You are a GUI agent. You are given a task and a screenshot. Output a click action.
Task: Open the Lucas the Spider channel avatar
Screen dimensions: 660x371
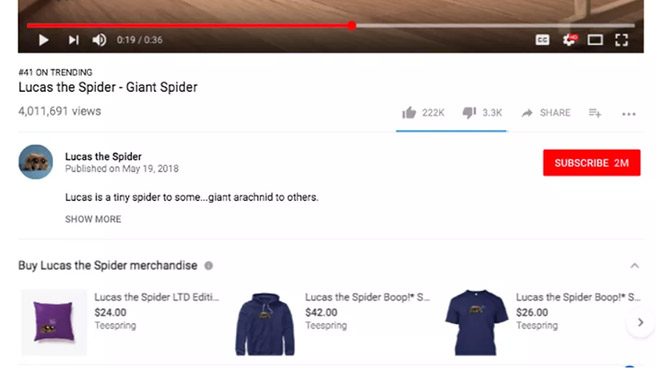click(36, 162)
